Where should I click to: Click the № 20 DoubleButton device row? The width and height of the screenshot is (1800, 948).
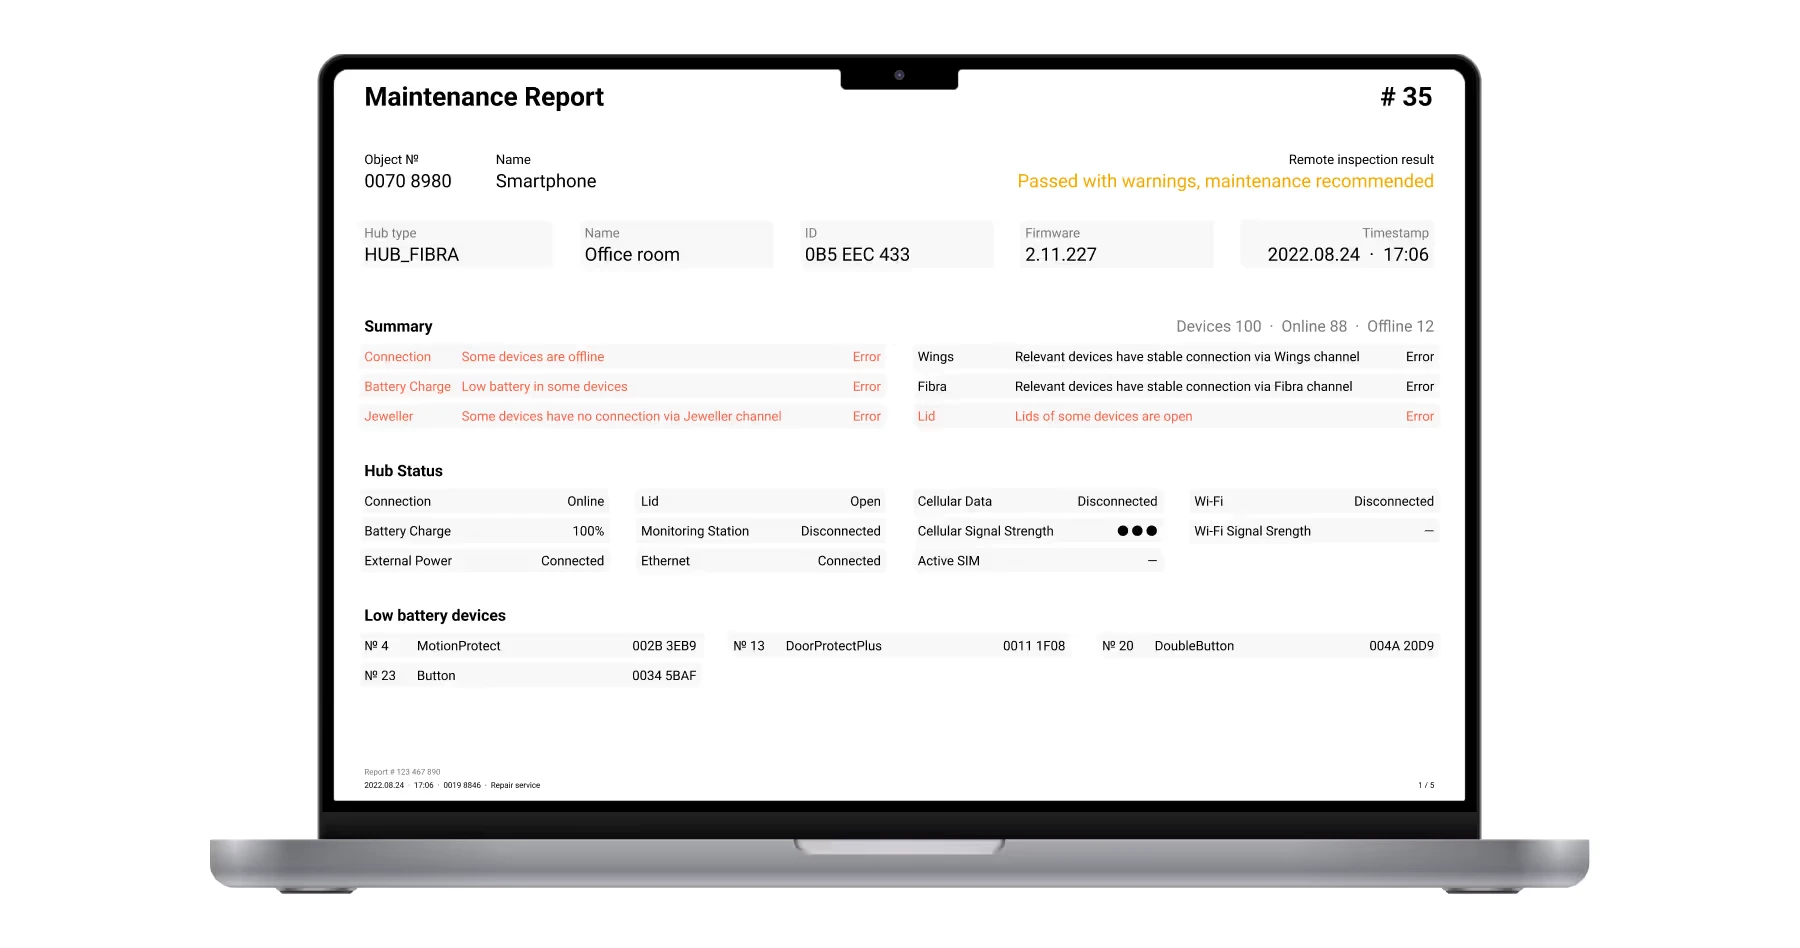pyautogui.click(x=1267, y=646)
